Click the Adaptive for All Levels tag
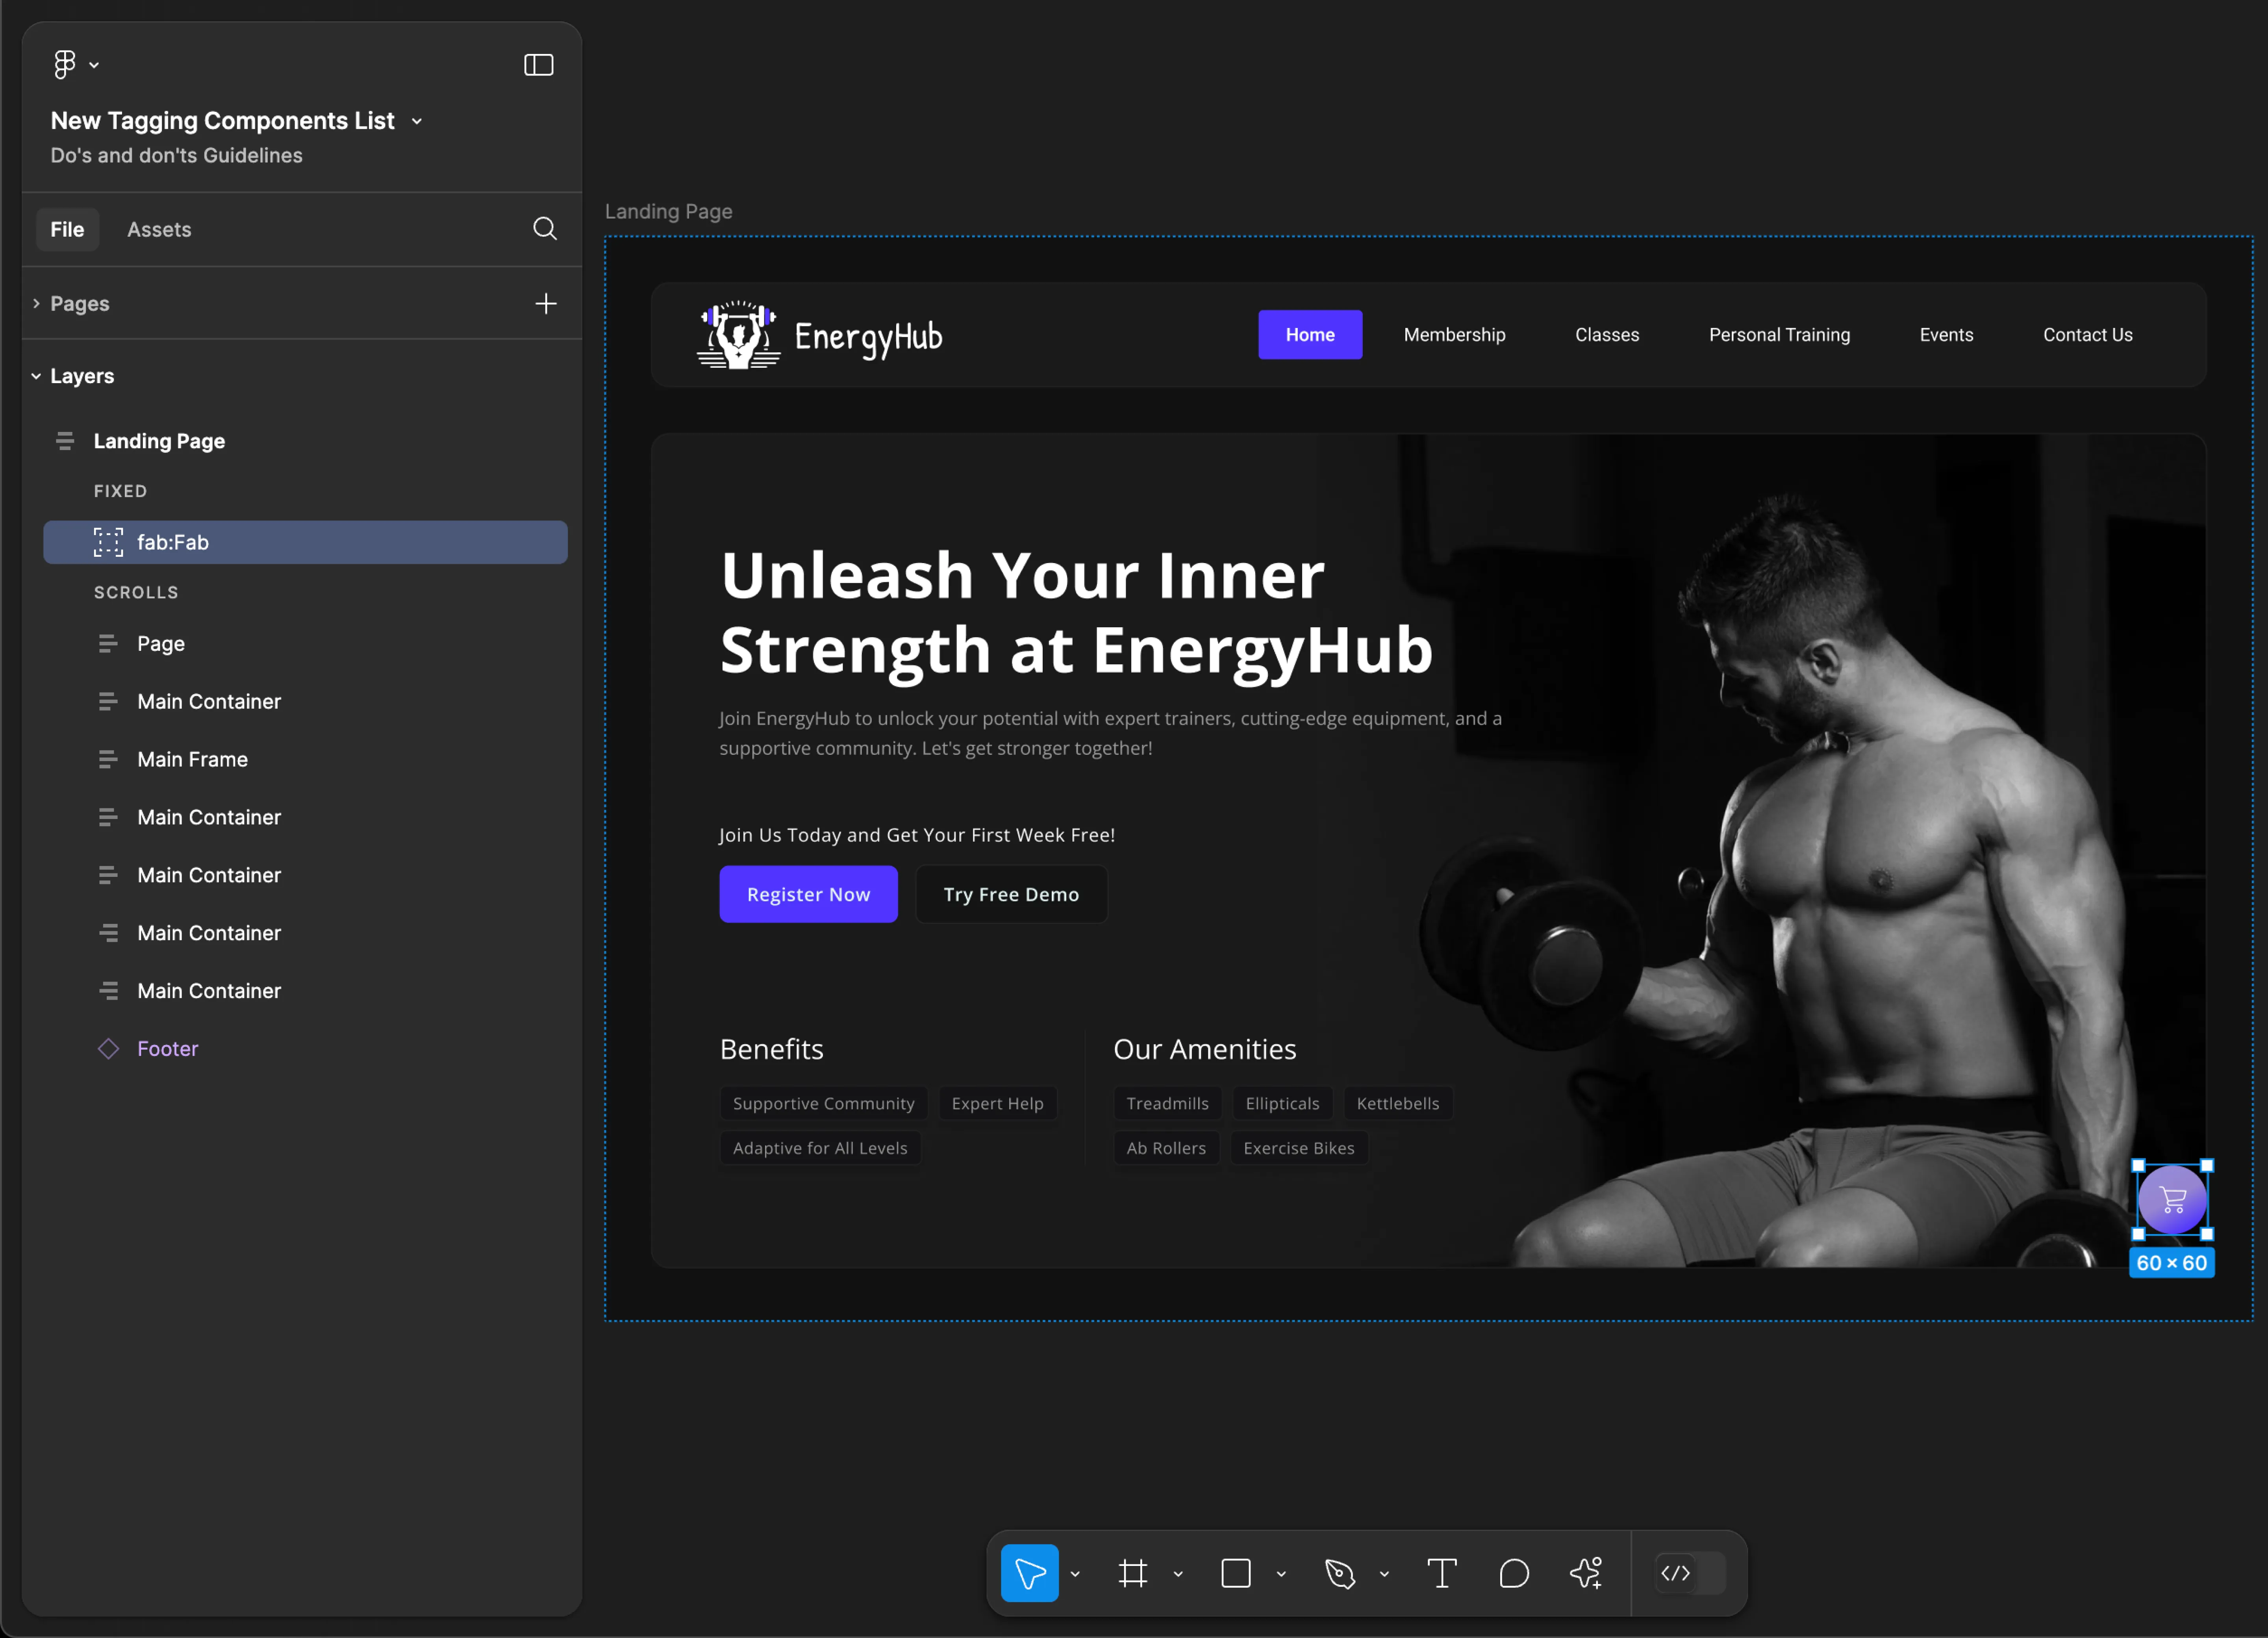Screen dimensions: 2268x1638 [x=820, y=1148]
